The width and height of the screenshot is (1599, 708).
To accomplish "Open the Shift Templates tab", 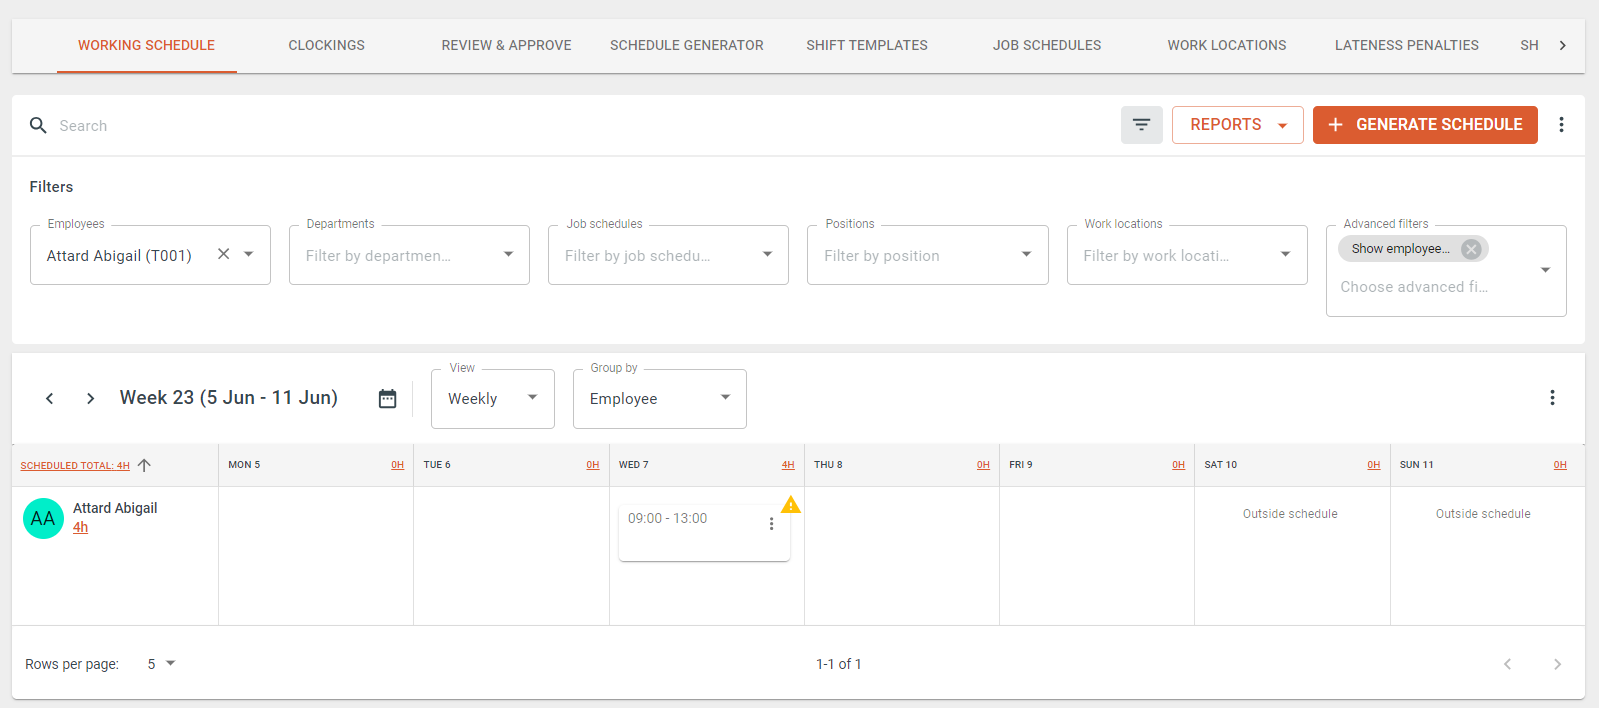I will point(866,45).
